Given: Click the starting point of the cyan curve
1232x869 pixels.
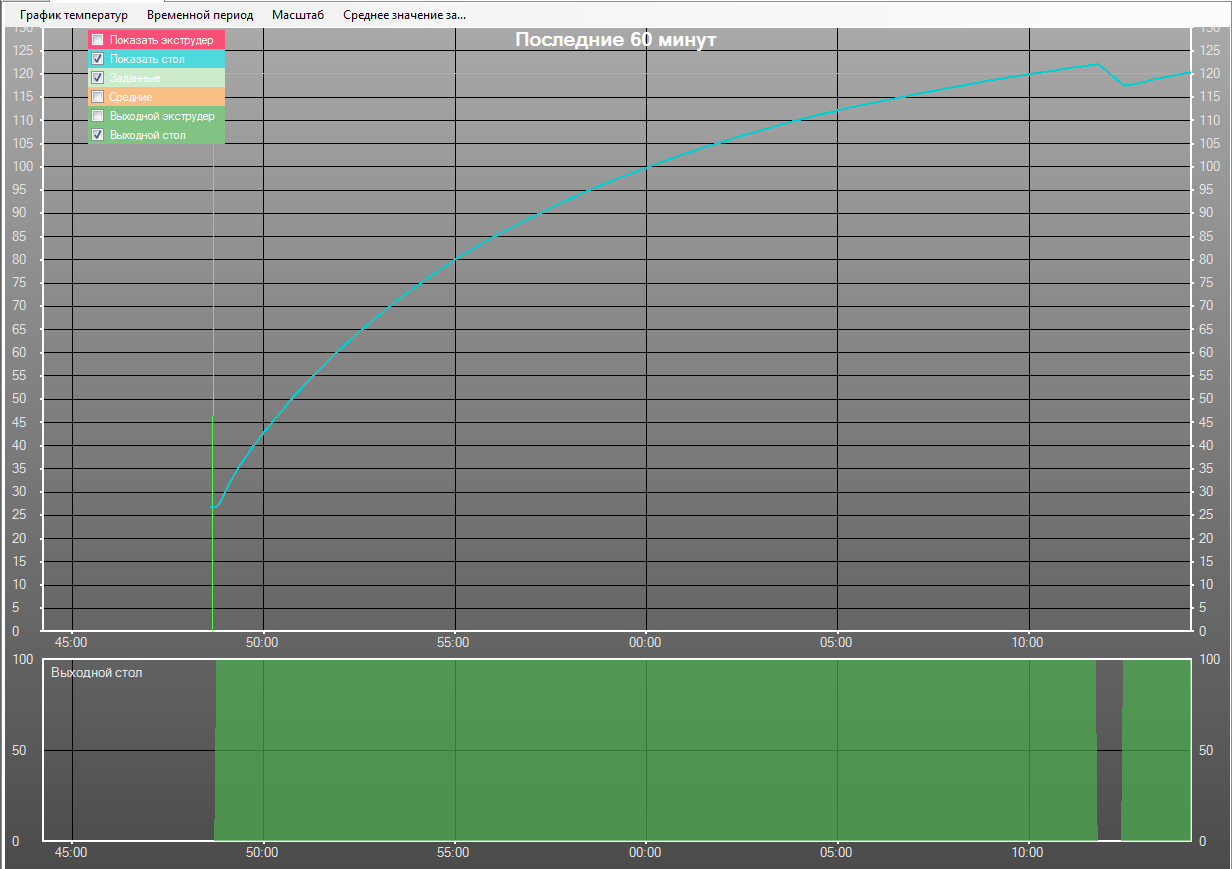Looking at the screenshot, I should pos(213,507).
